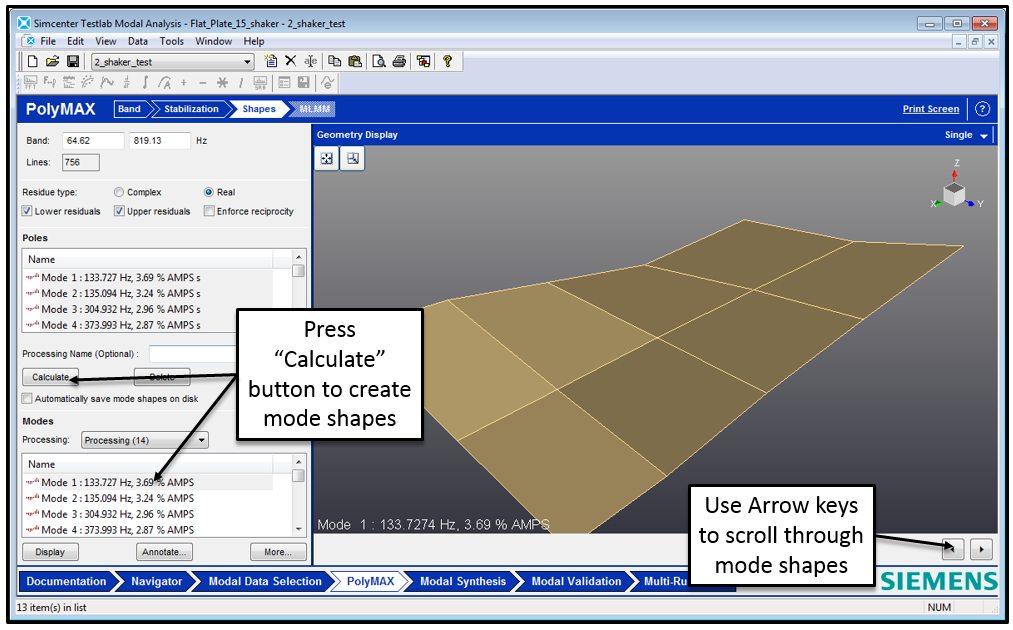Create a new project with New icon
The image size is (1013, 630).
pos(32,61)
